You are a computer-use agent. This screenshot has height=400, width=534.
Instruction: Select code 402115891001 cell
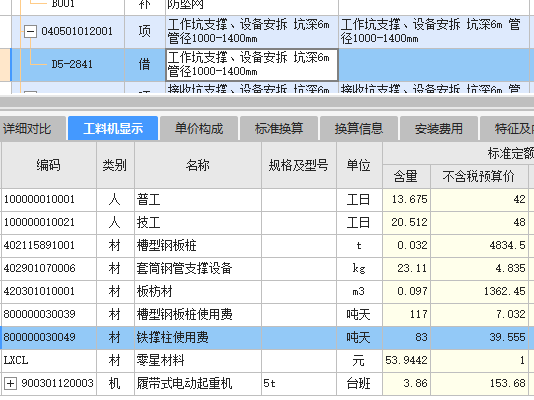(x=49, y=245)
